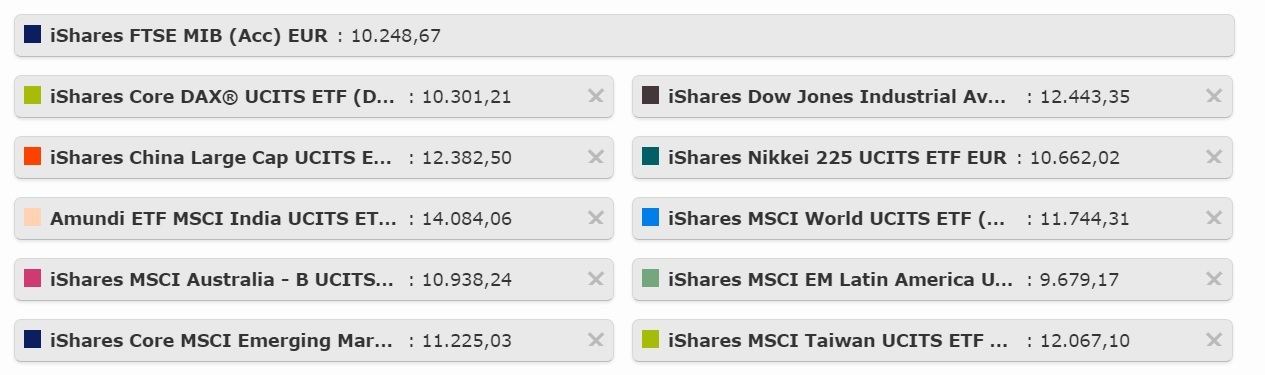The height and width of the screenshot is (375, 1265).
Task: Click the blue MSCI World color swatch
Action: tap(650, 217)
